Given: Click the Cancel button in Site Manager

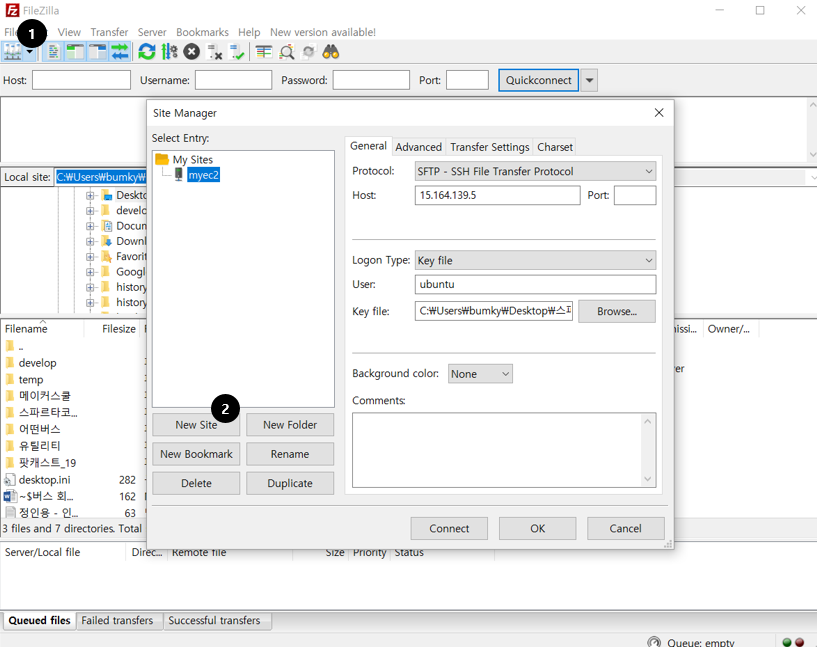Looking at the screenshot, I should (626, 528).
